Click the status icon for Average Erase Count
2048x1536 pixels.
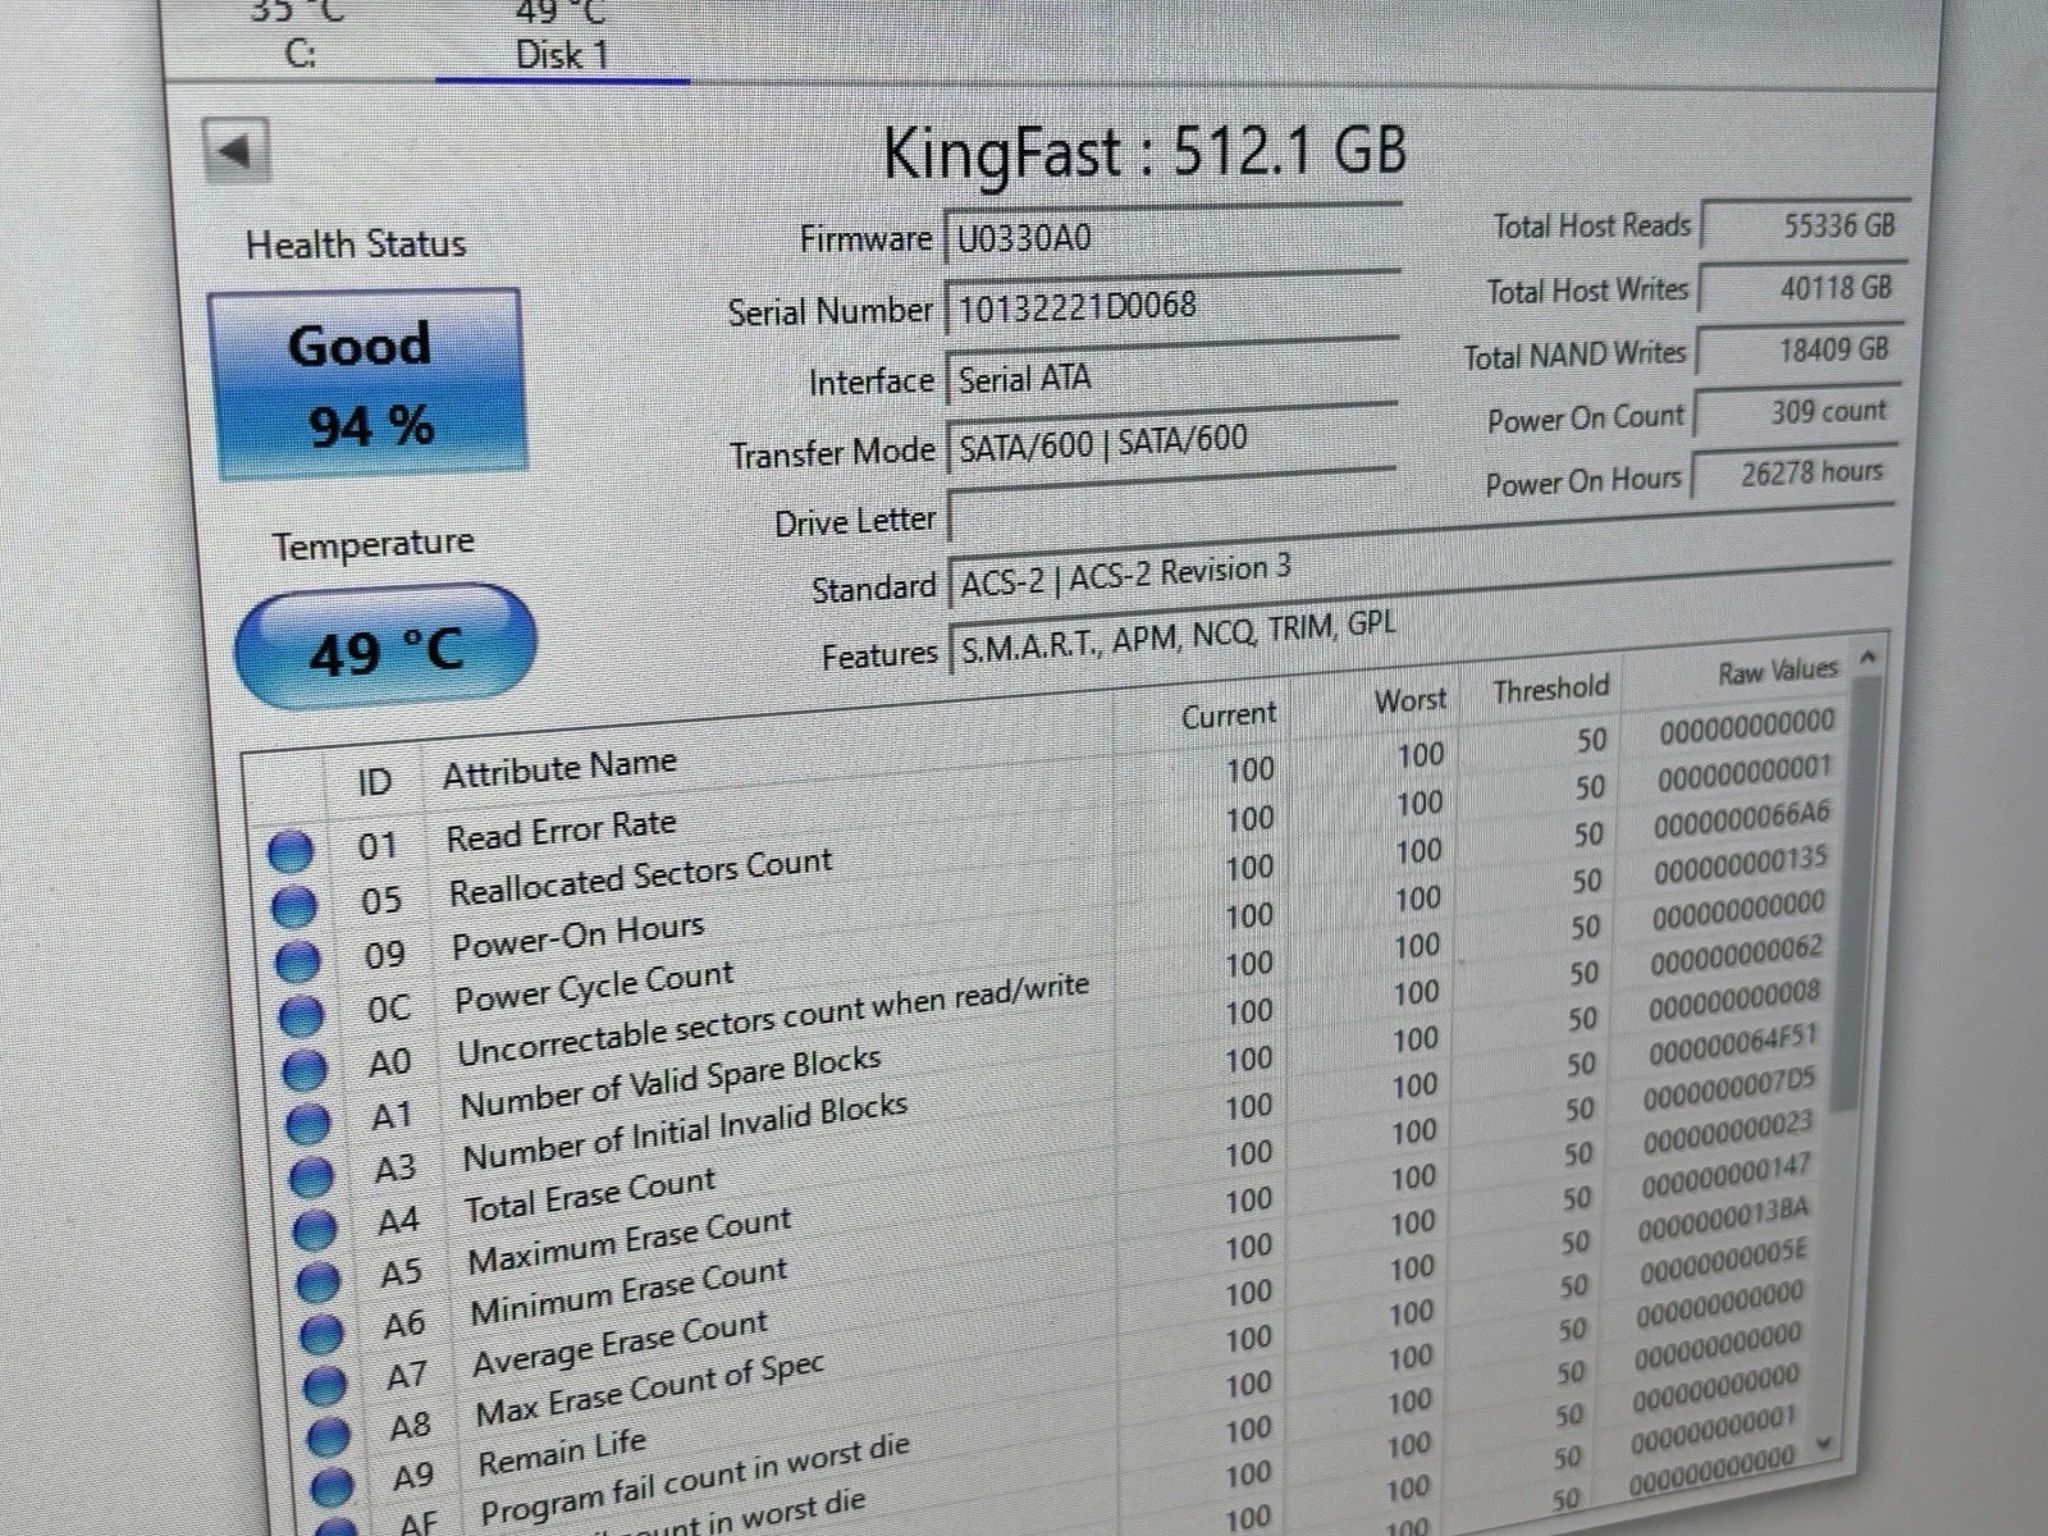click(x=324, y=1385)
